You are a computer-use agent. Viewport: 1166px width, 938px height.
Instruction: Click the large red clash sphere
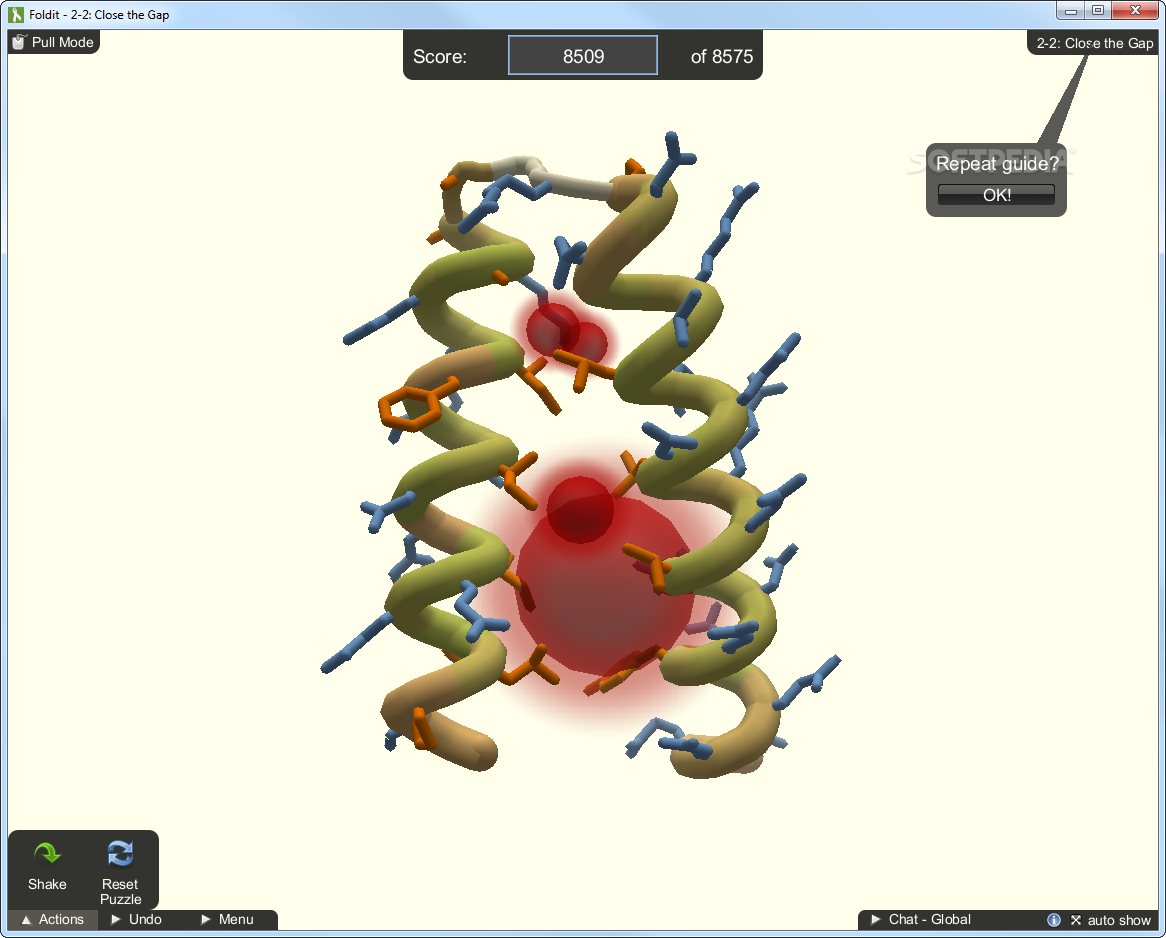click(x=603, y=588)
